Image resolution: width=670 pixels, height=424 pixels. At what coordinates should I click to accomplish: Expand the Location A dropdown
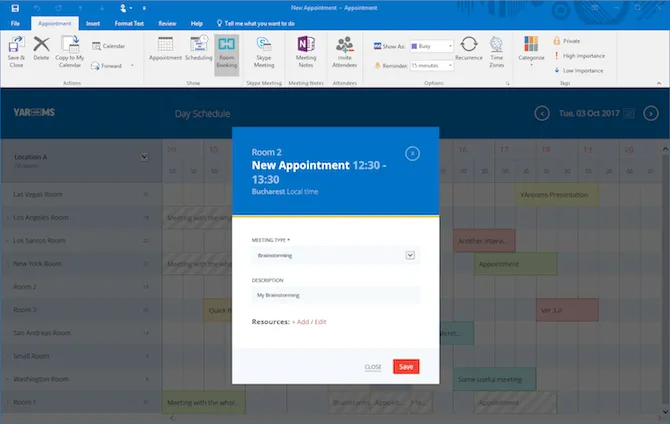(x=144, y=157)
